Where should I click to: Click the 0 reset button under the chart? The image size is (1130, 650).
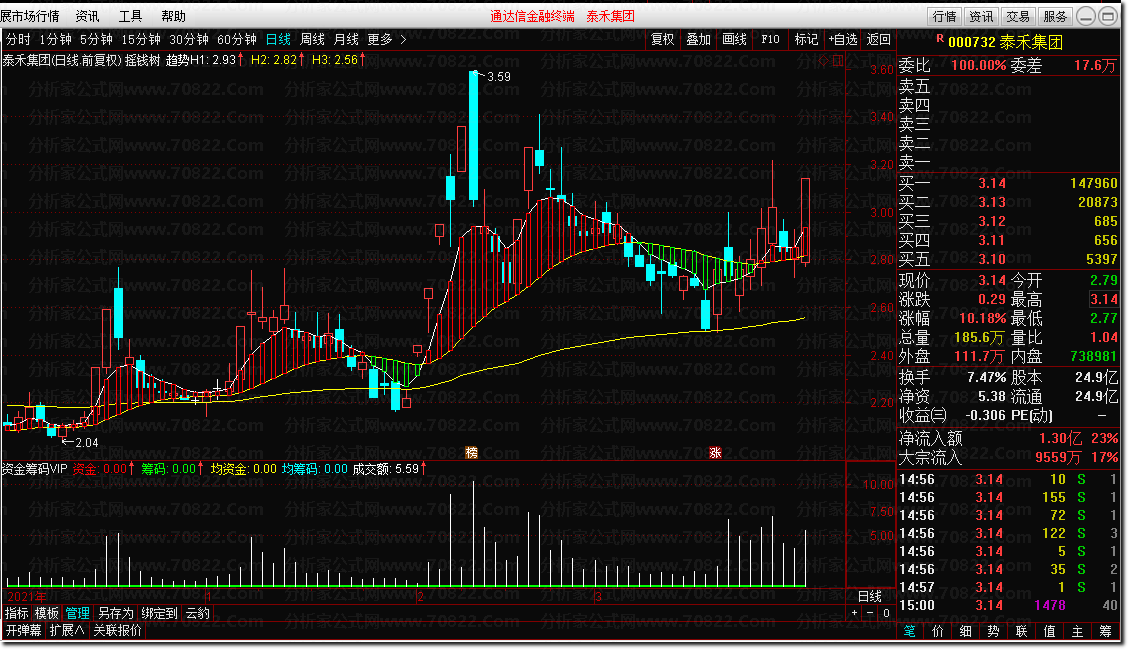886,613
